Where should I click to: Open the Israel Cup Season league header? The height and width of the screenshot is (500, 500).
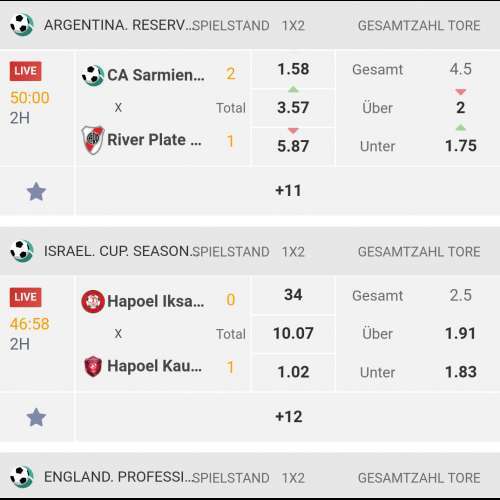[x=250, y=251]
